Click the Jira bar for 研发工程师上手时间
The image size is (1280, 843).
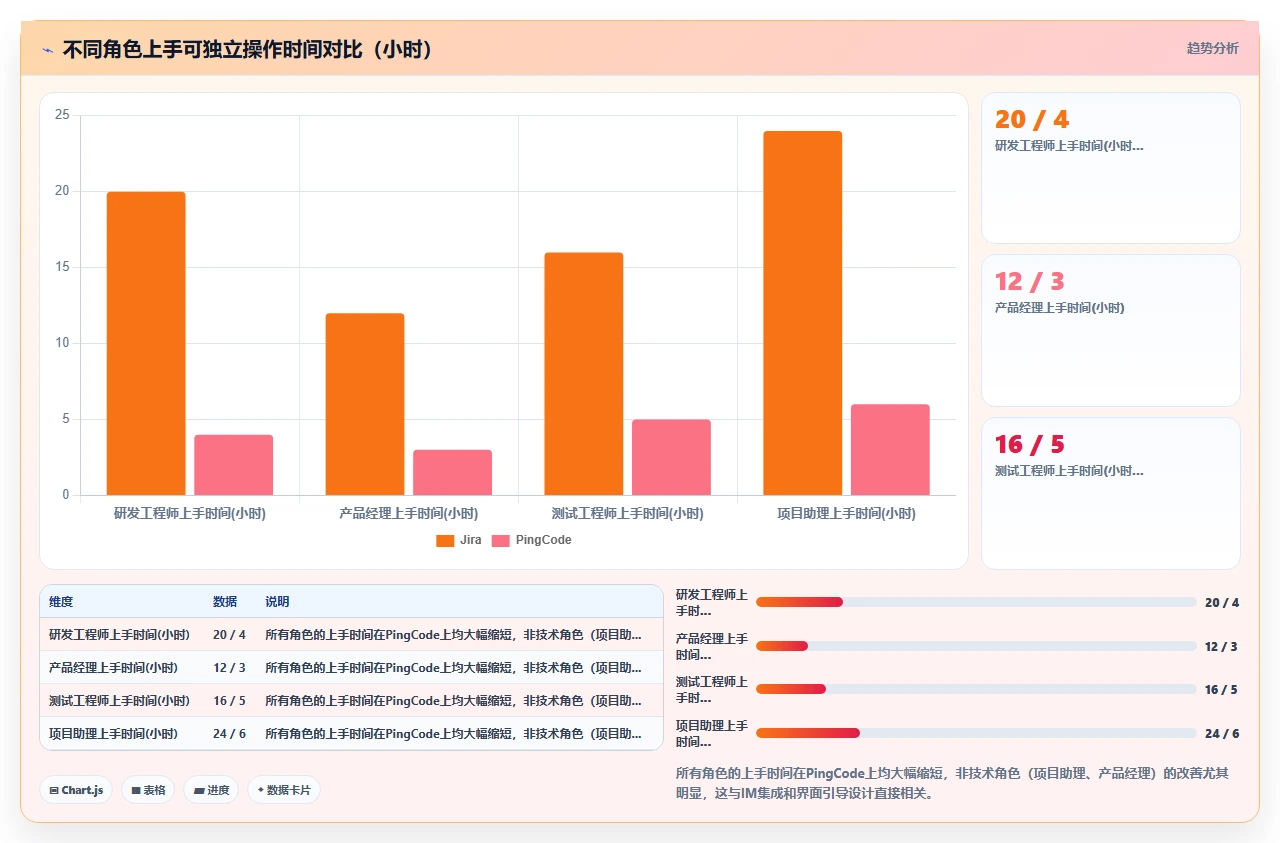point(146,343)
